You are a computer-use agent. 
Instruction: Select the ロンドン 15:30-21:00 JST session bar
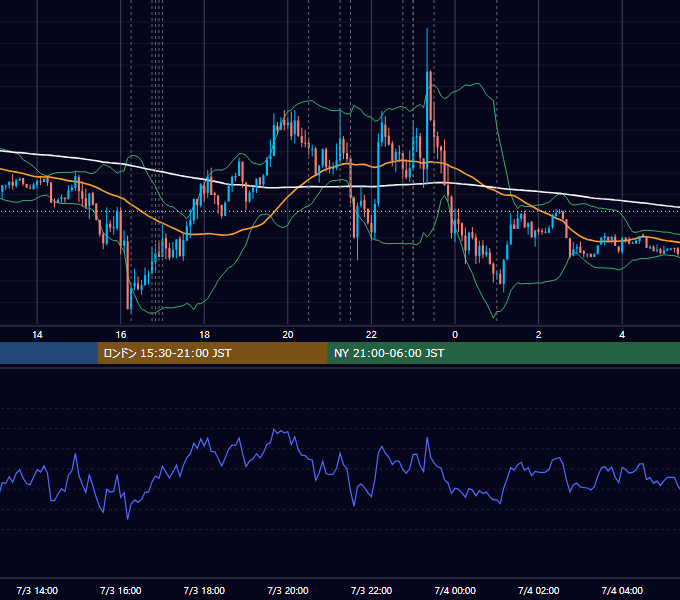click(x=212, y=353)
